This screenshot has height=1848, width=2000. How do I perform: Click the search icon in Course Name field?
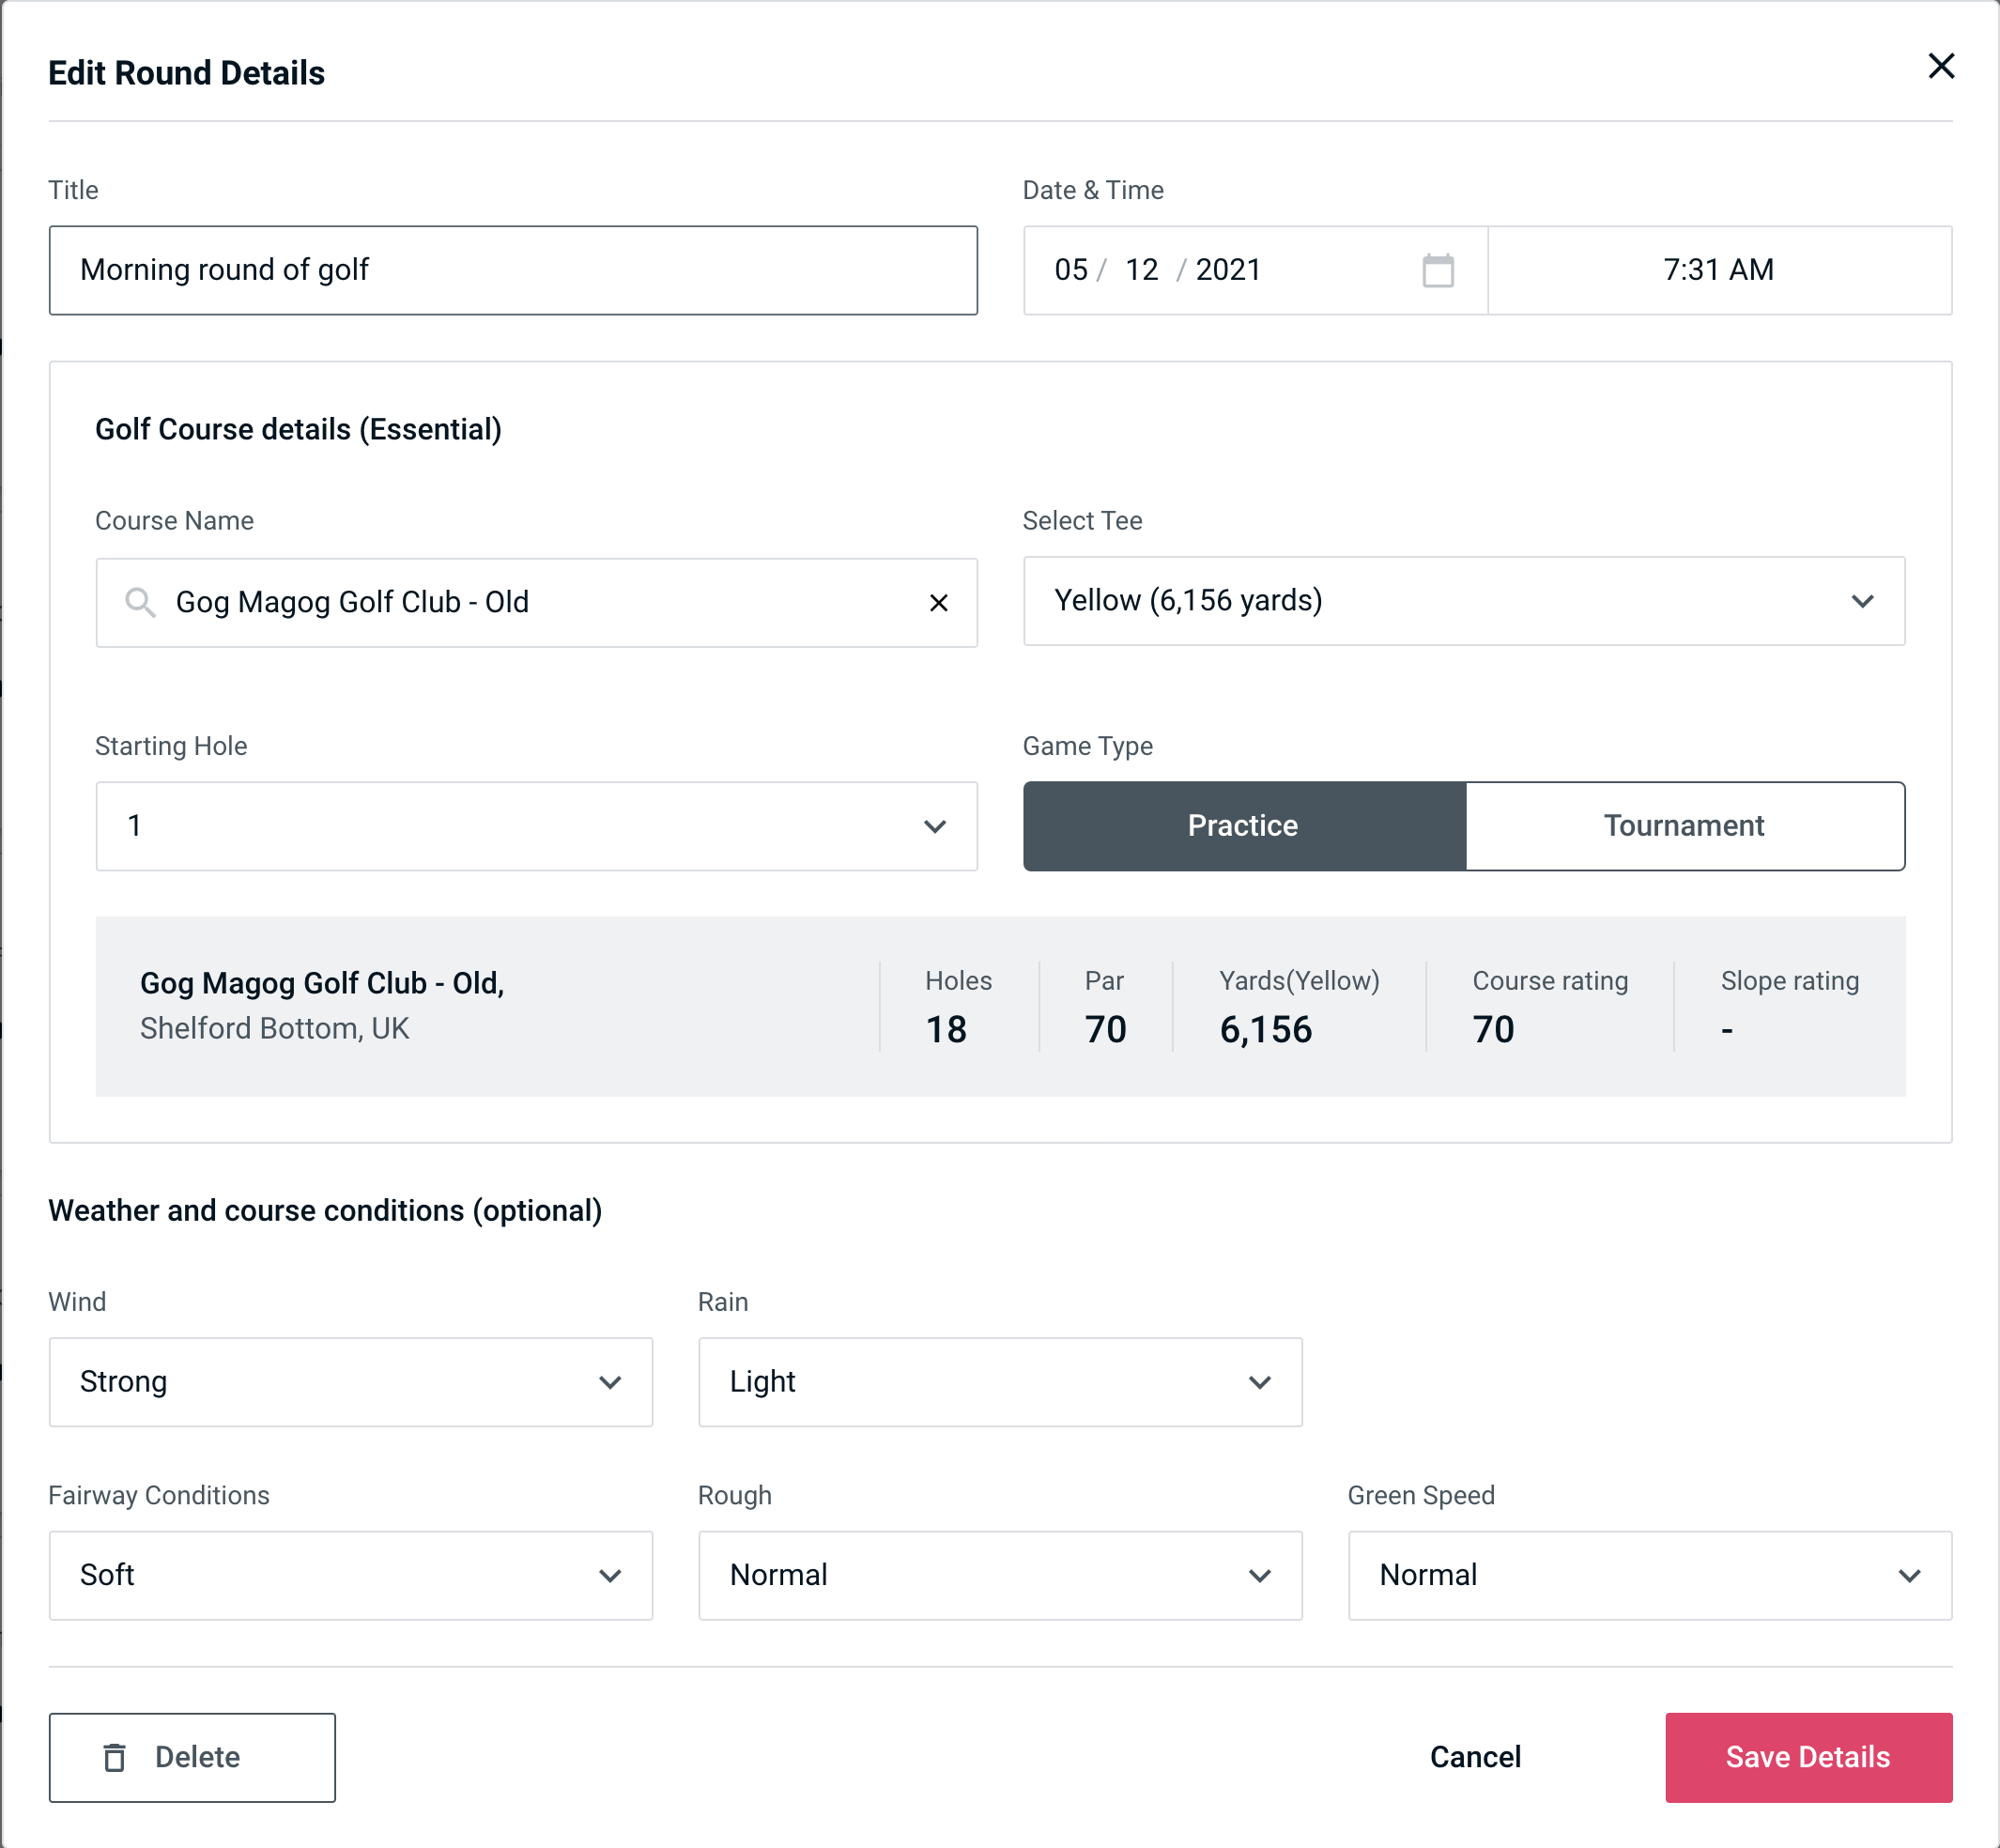click(x=139, y=601)
